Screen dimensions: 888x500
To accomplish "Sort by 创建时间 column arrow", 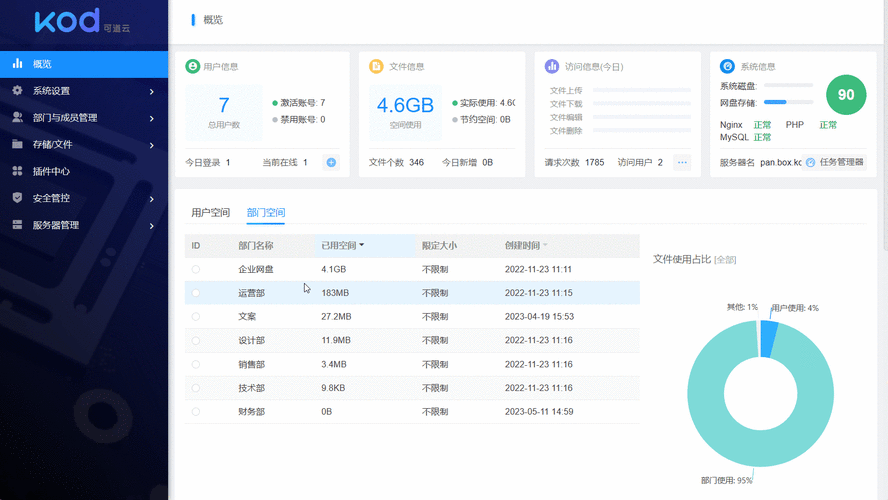I will pyautogui.click(x=545, y=245).
